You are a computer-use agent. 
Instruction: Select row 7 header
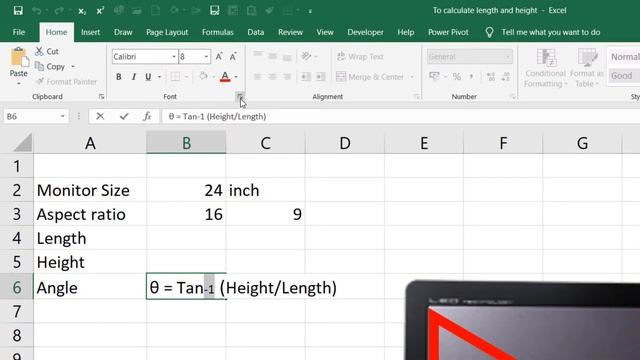pyautogui.click(x=16, y=311)
